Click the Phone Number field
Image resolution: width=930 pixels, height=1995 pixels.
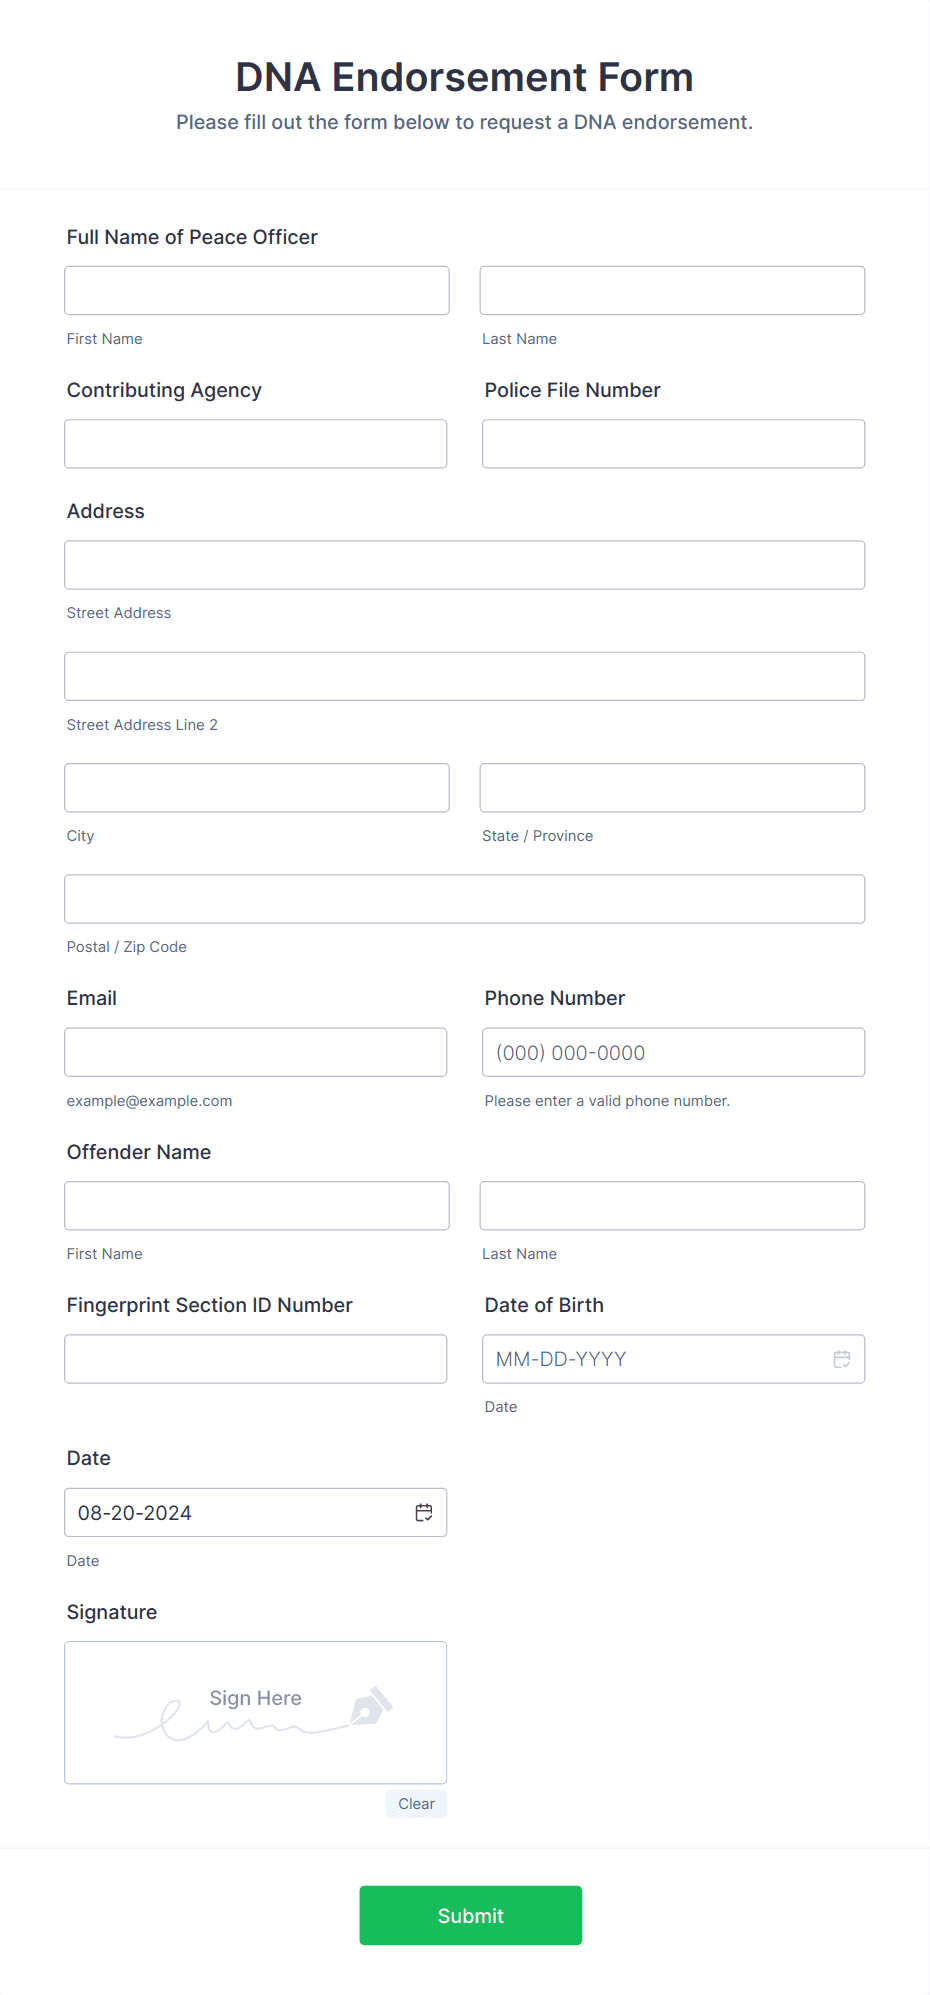pos(674,1052)
